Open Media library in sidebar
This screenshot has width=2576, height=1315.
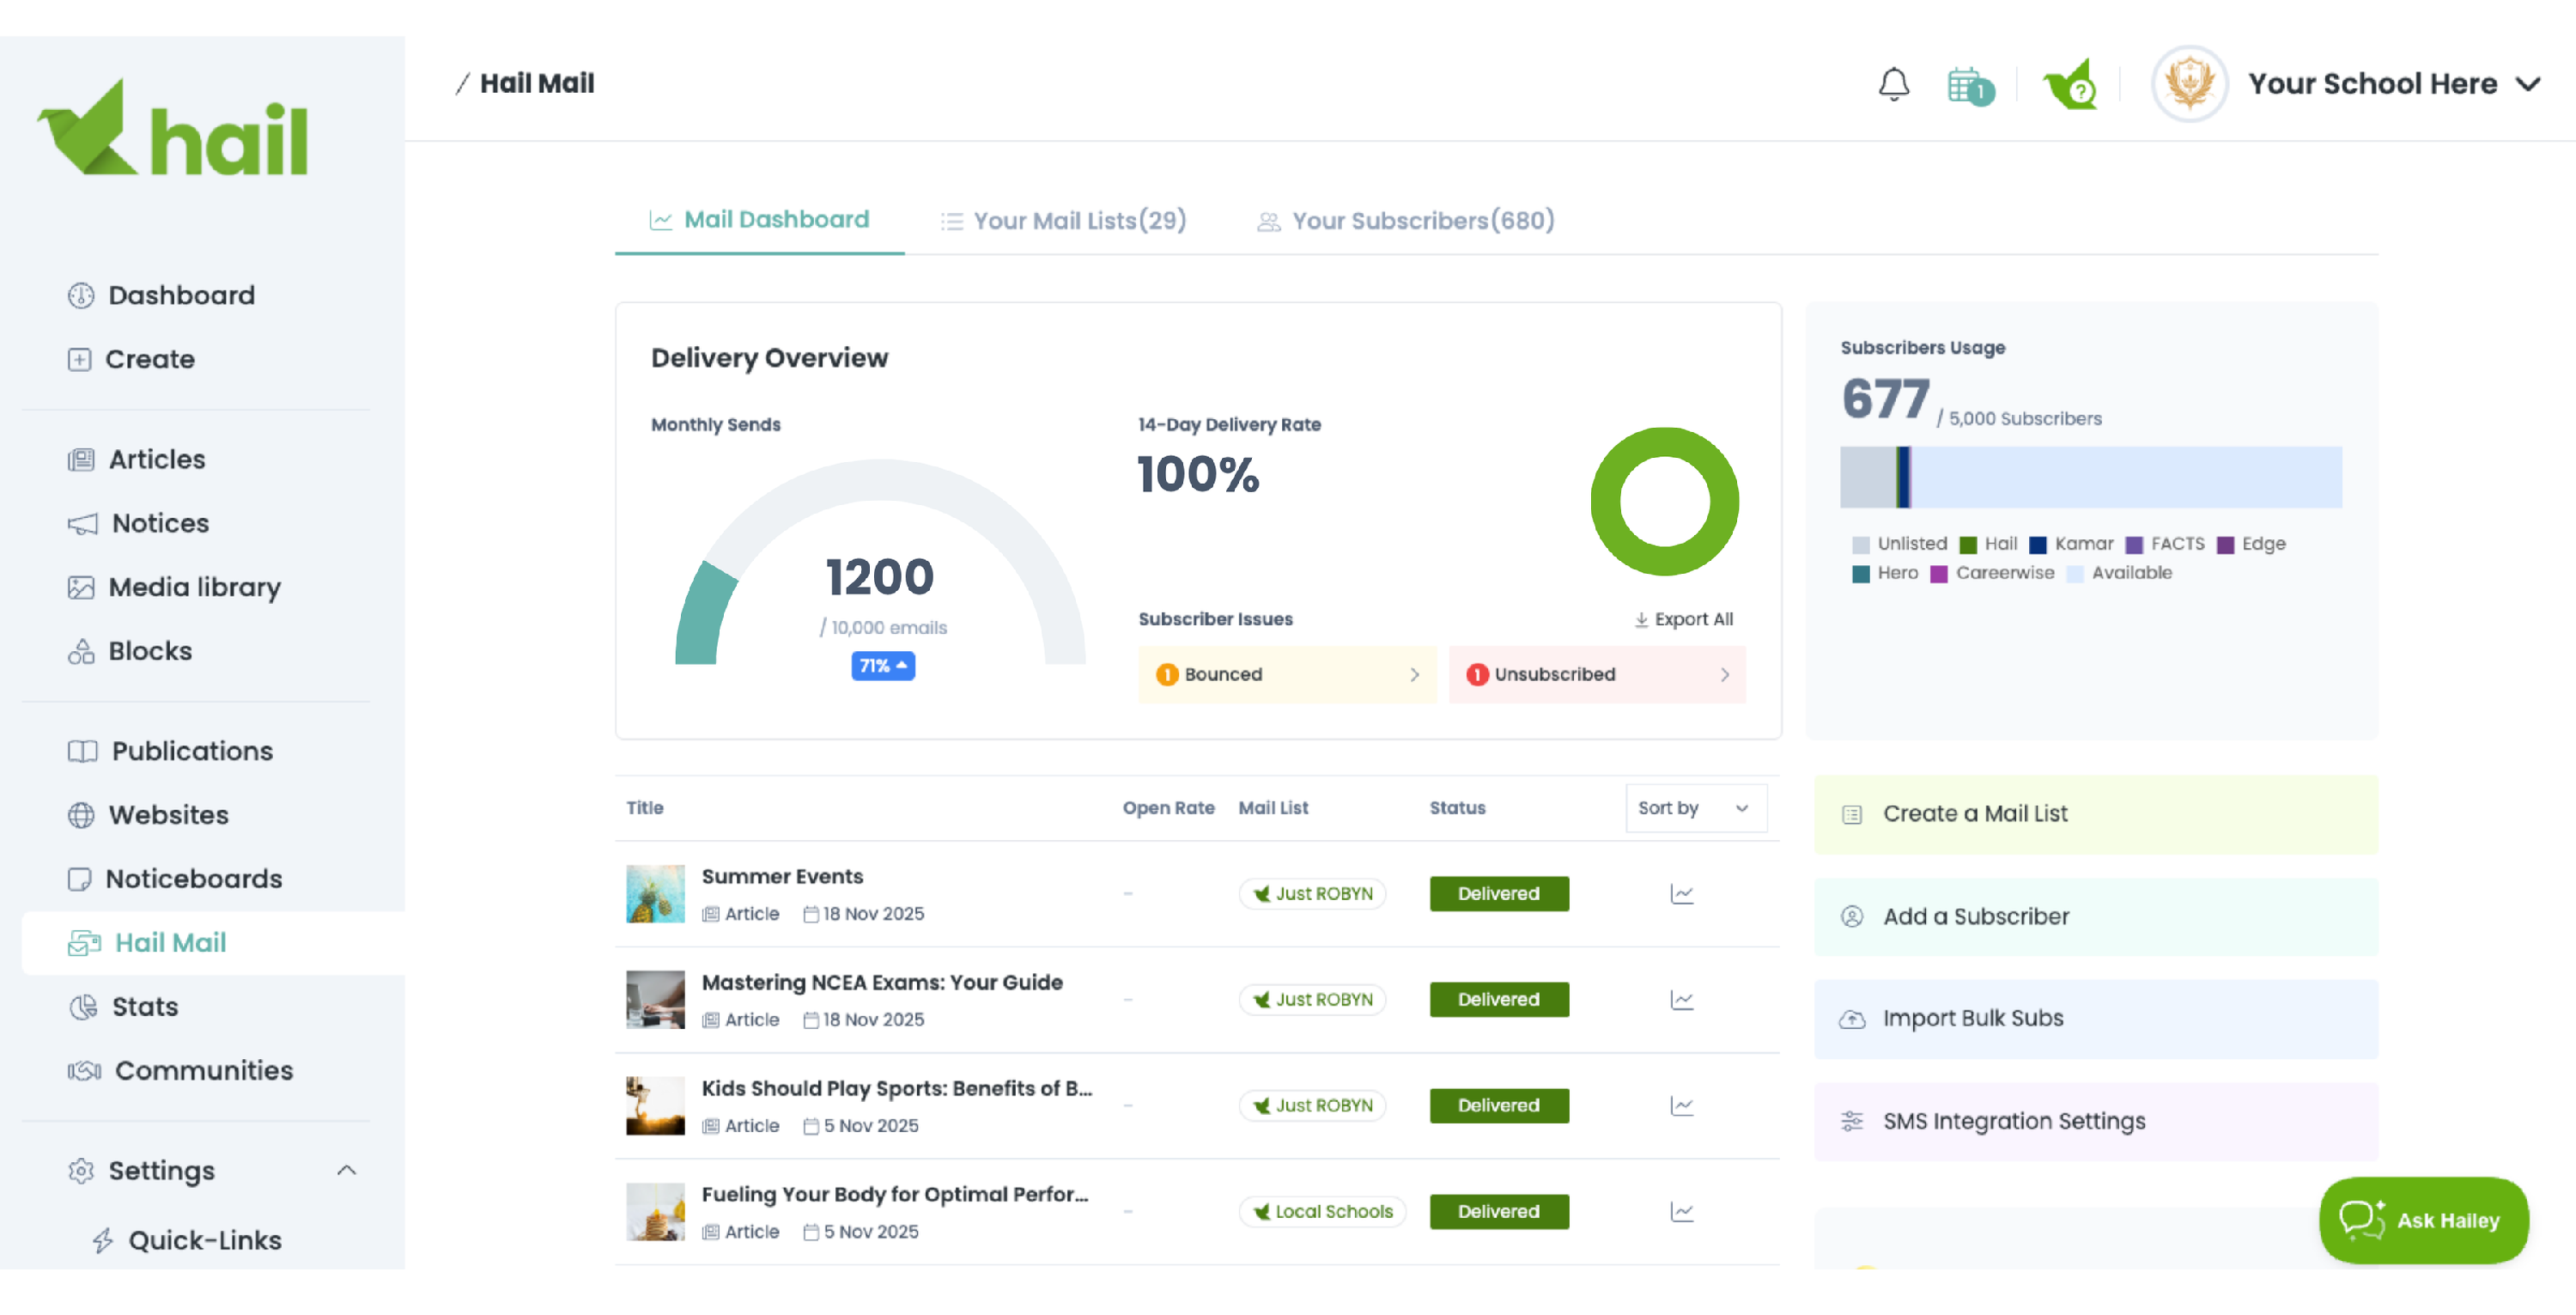(x=194, y=587)
